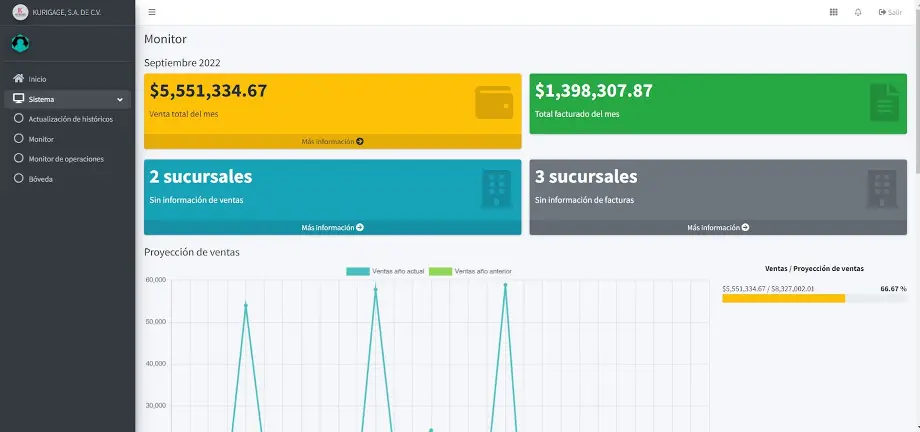Click the Septiembre 2022 label

pos(182,63)
